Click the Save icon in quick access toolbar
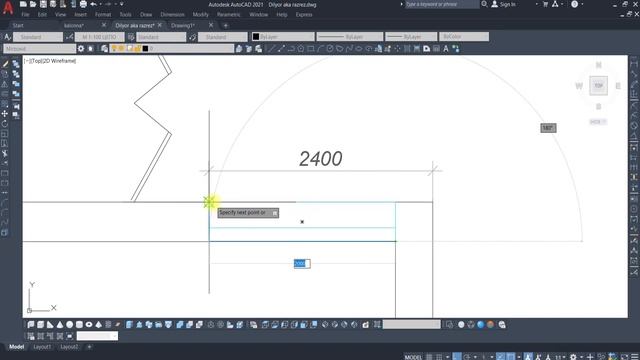640x360 pixels. click(43, 4)
